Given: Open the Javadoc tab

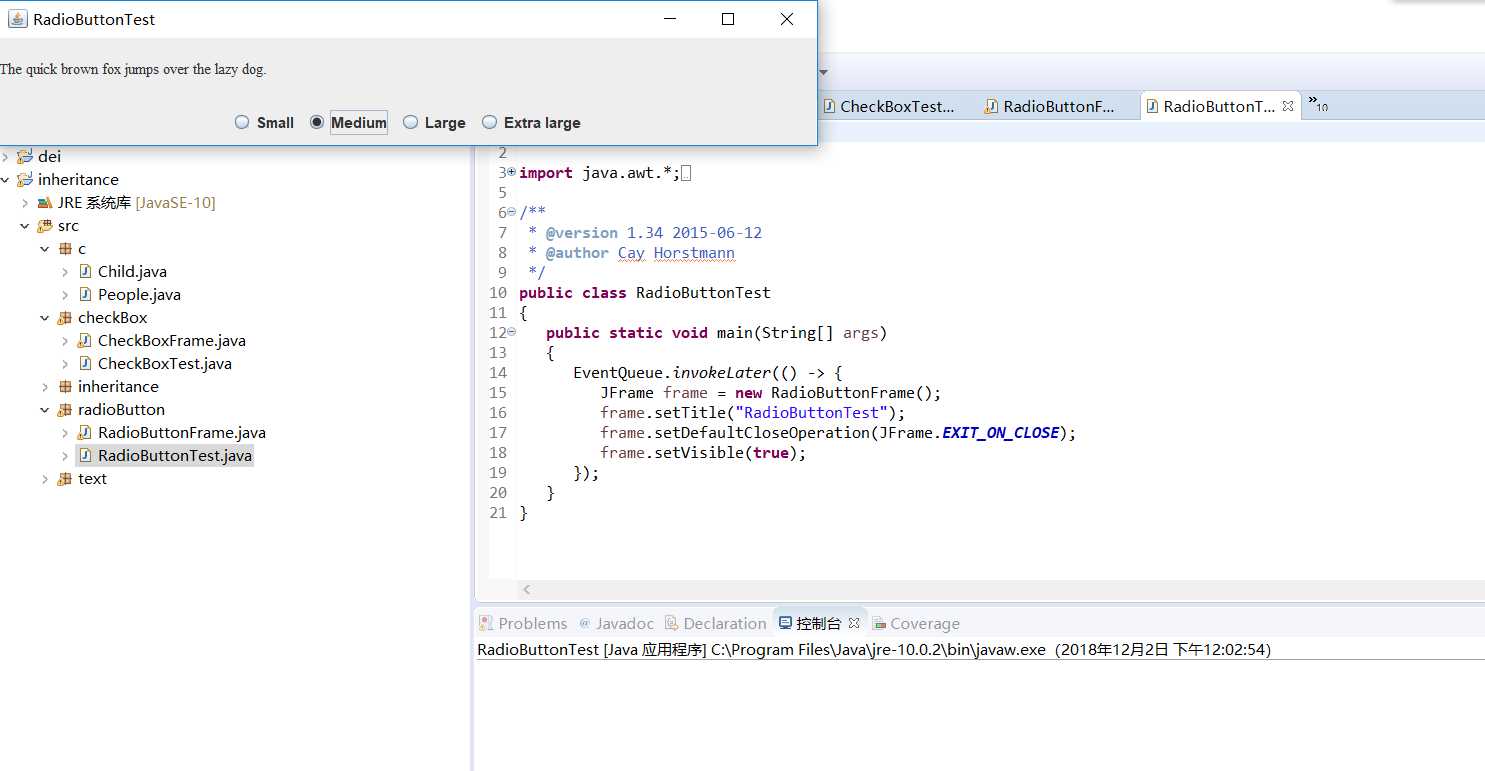Looking at the screenshot, I should coord(616,623).
